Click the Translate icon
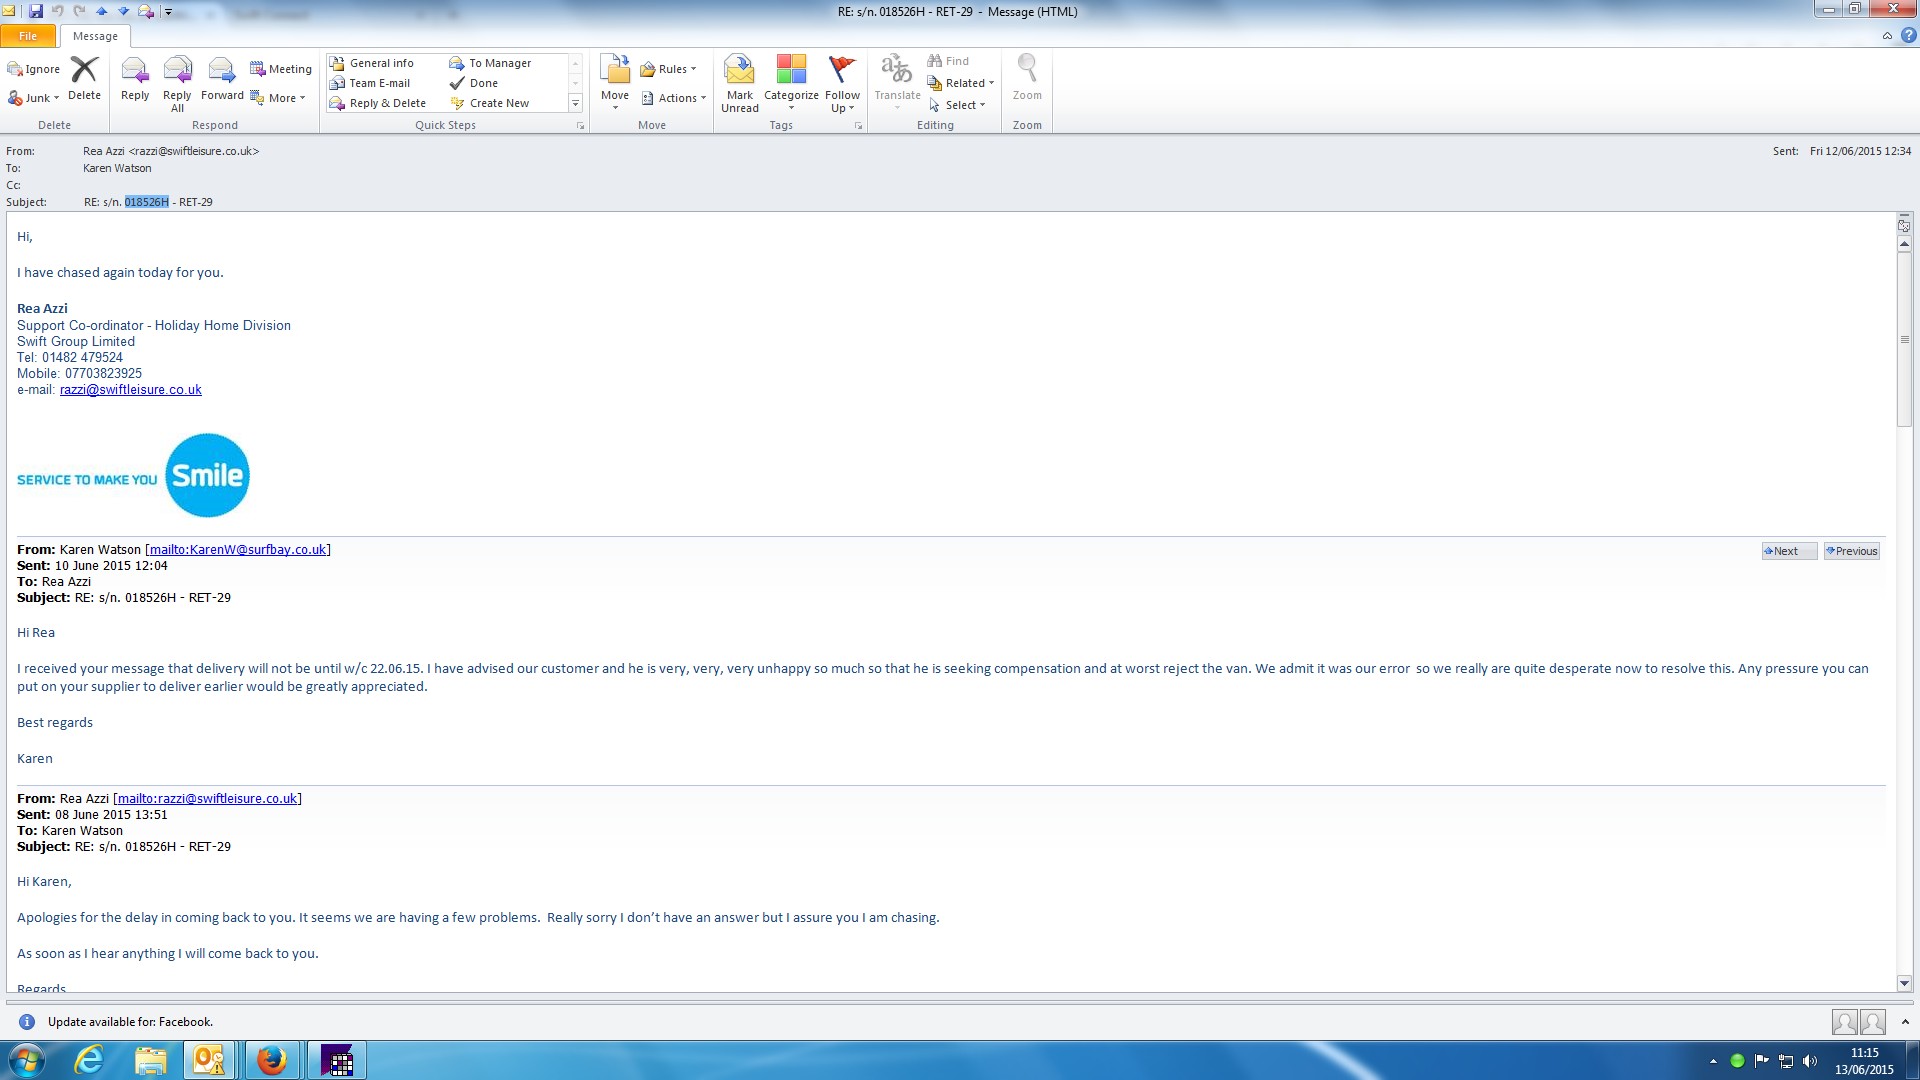1920x1080 pixels. coord(896,78)
